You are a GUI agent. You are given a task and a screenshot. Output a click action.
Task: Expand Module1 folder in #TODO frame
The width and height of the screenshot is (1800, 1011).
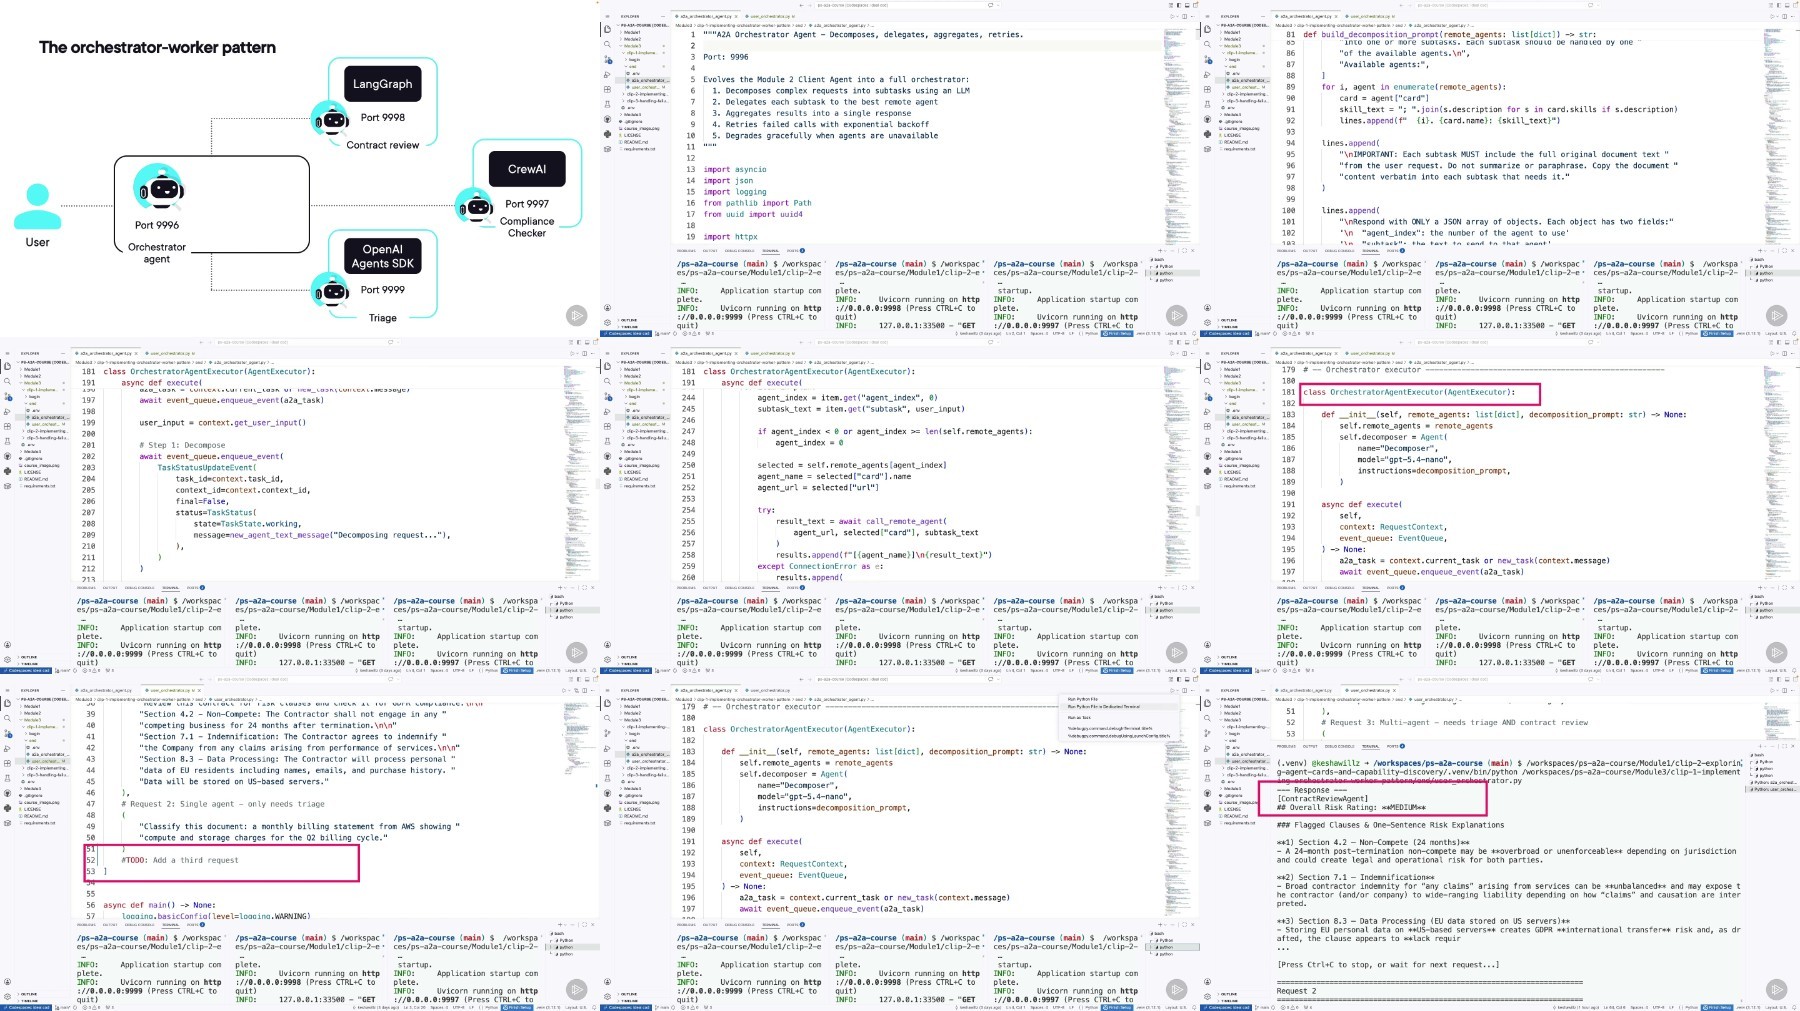pos(32,706)
